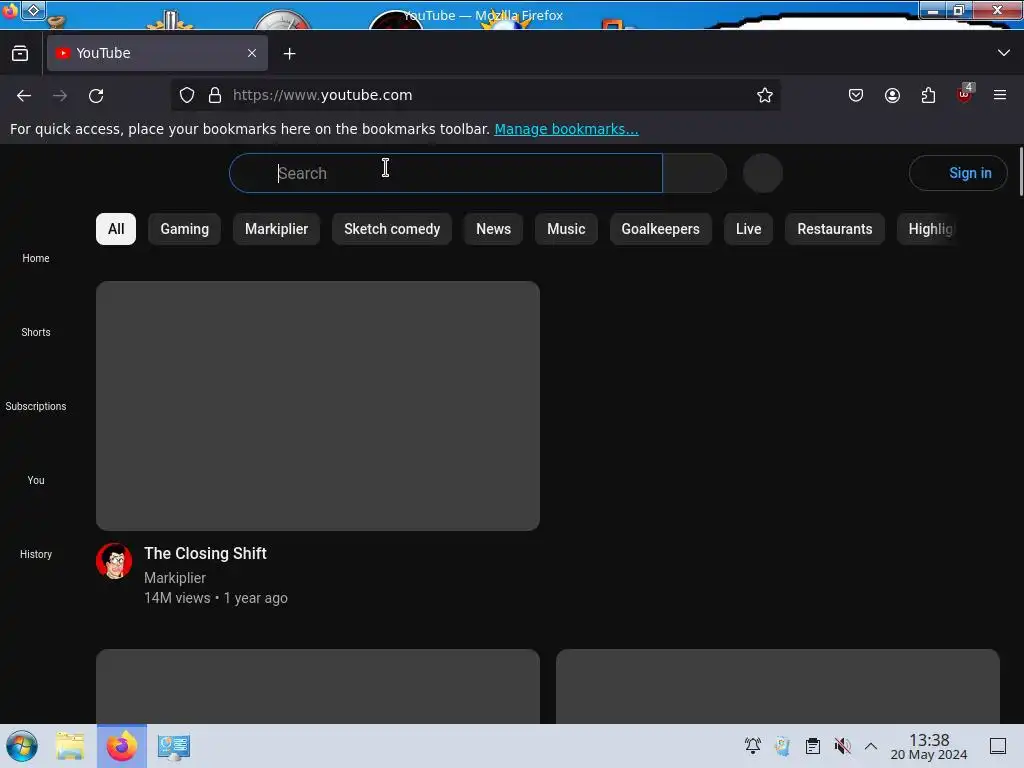Filter by News chip
This screenshot has height=768, width=1024.
click(493, 229)
